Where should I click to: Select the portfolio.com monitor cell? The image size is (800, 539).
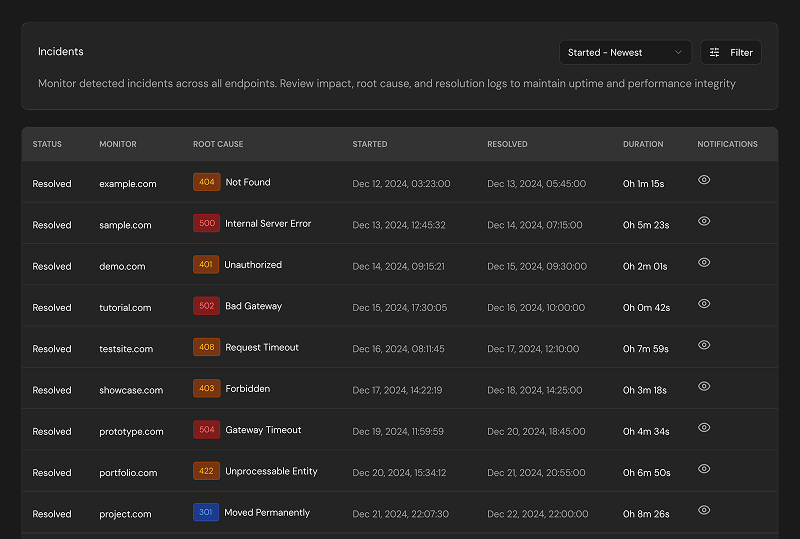(x=128, y=473)
